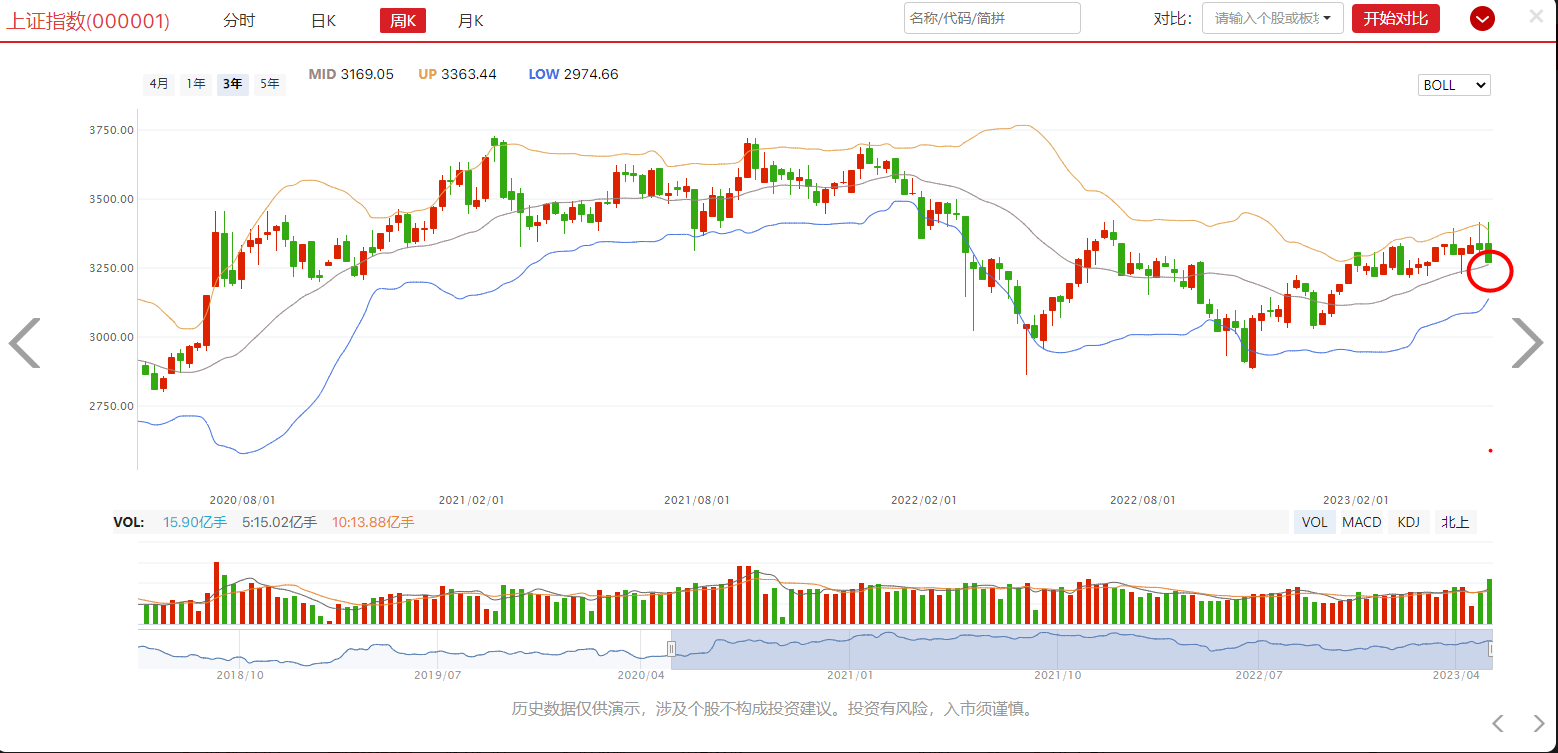Click the 2023/04 label in overview timeline
Image resolution: width=1558 pixels, height=753 pixels.
(1455, 676)
